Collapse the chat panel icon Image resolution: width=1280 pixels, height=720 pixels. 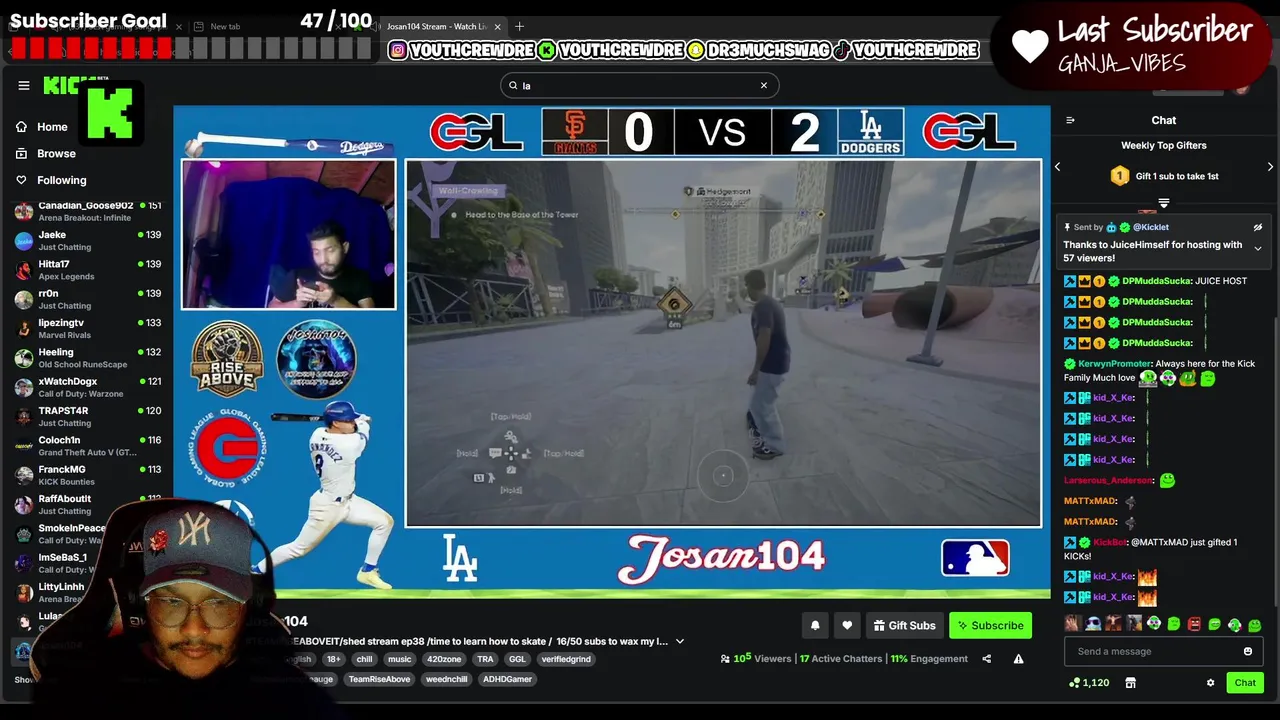pos(1070,120)
